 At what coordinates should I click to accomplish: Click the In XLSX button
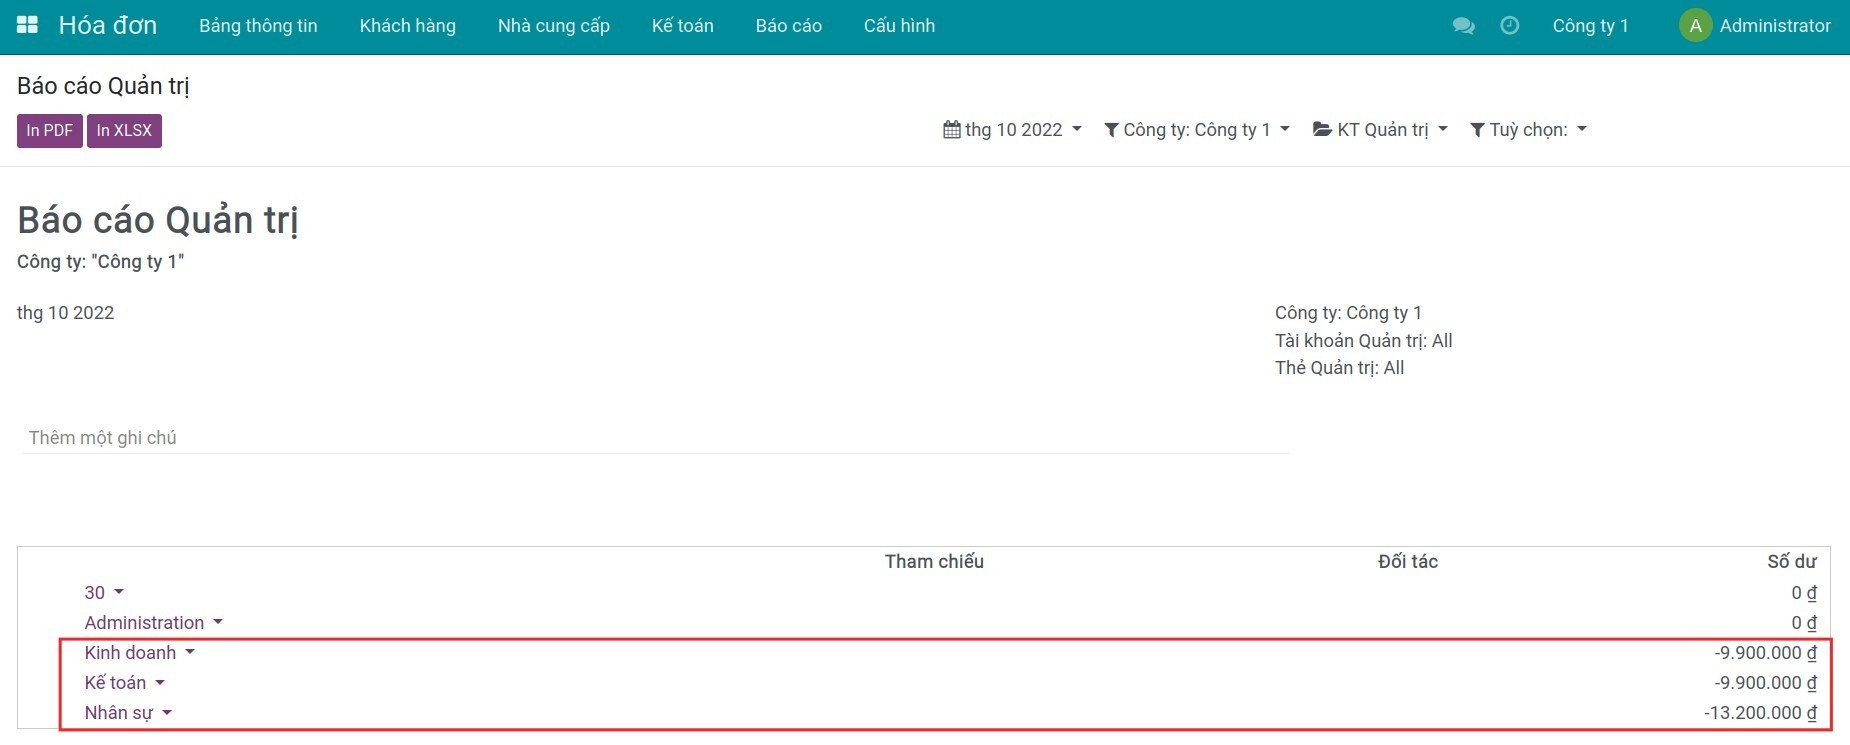click(x=124, y=131)
